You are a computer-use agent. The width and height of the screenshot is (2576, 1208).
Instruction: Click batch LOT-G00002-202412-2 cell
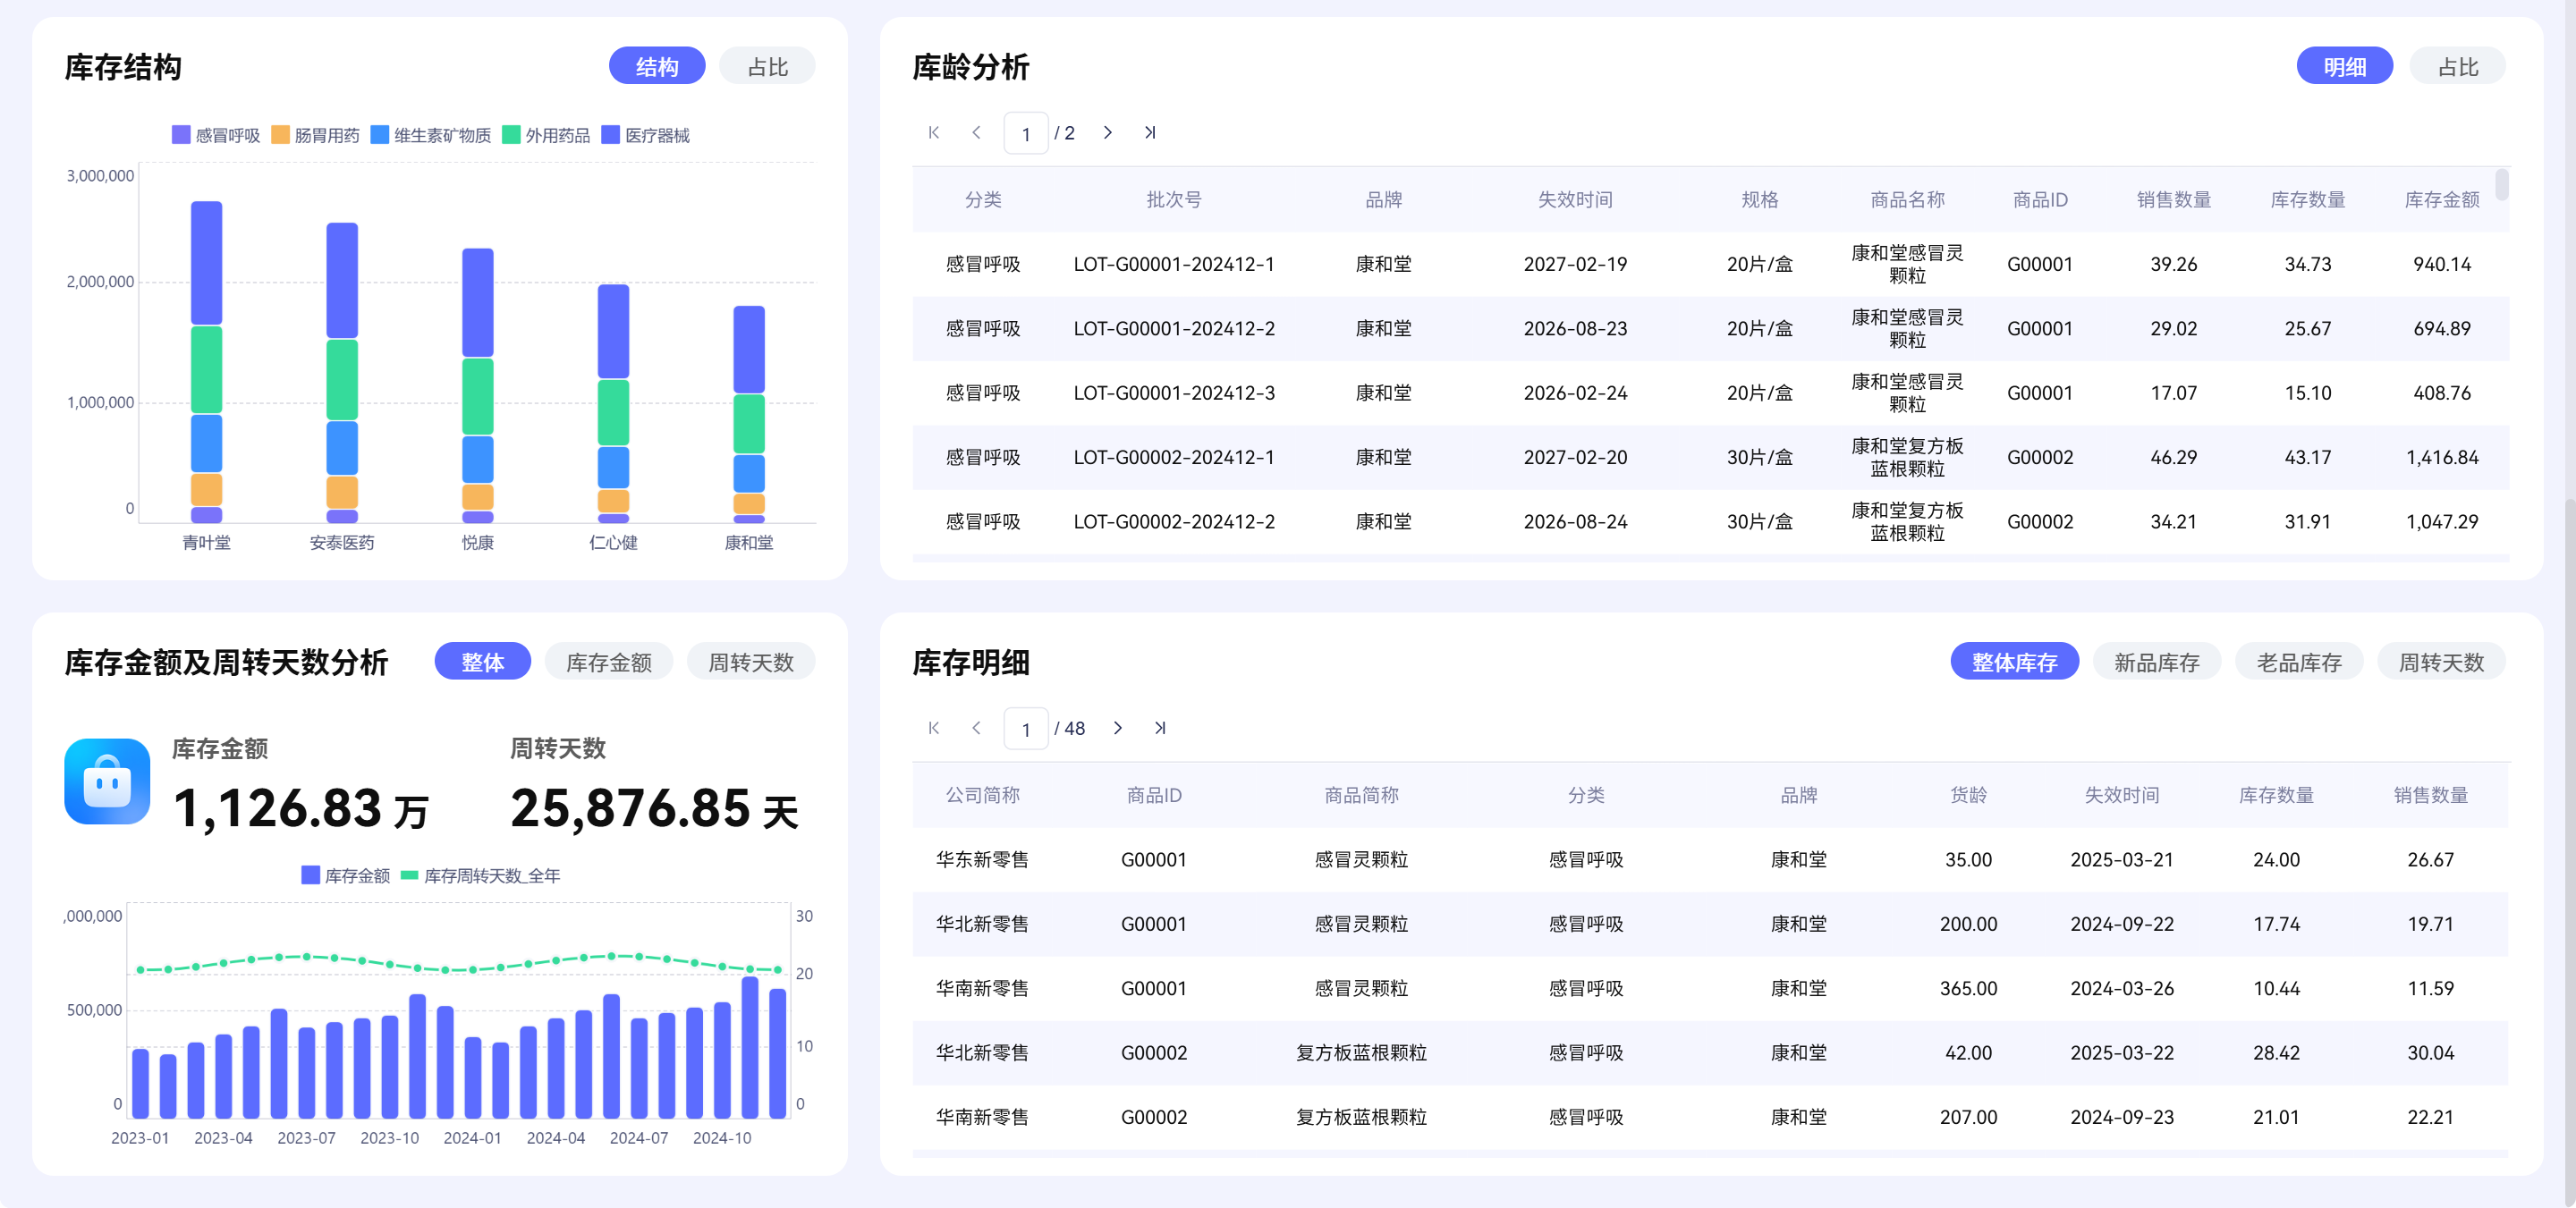pos(1174,522)
